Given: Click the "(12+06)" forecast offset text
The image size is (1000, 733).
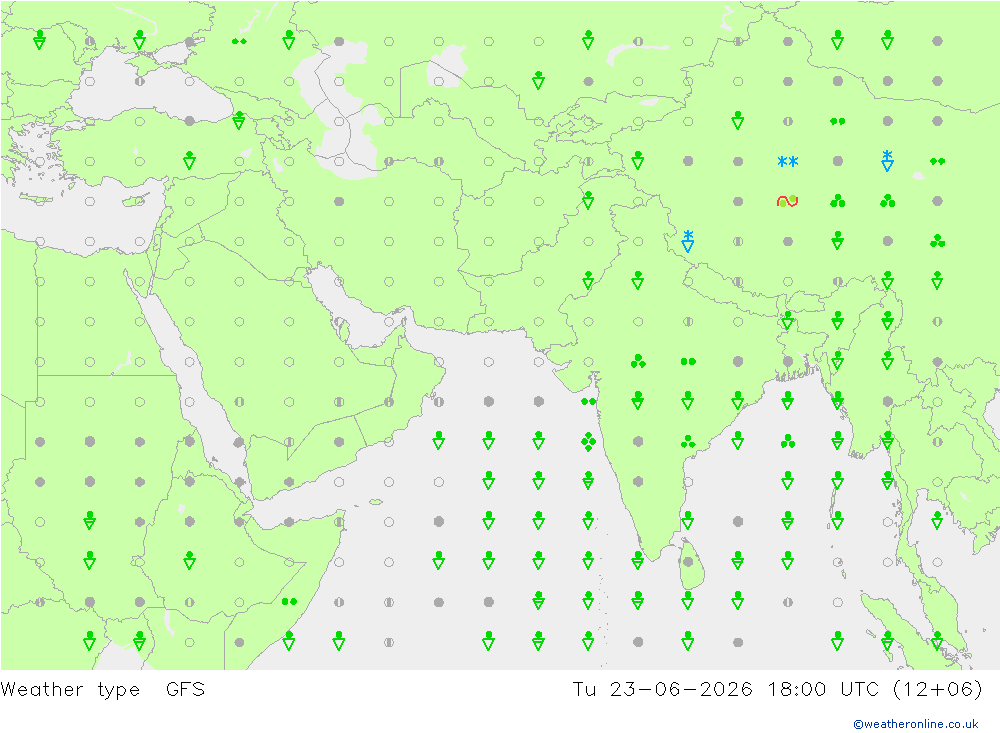Looking at the screenshot, I should click(938, 690).
